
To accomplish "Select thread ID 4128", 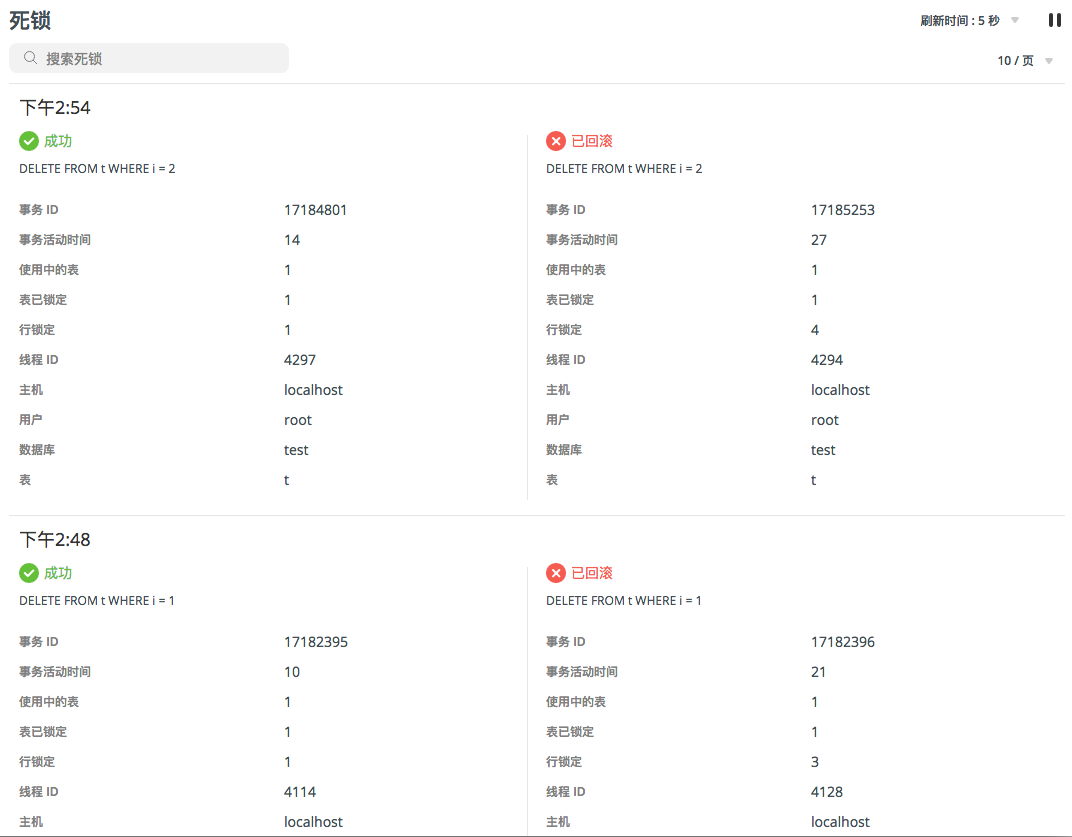I will tap(827, 792).
